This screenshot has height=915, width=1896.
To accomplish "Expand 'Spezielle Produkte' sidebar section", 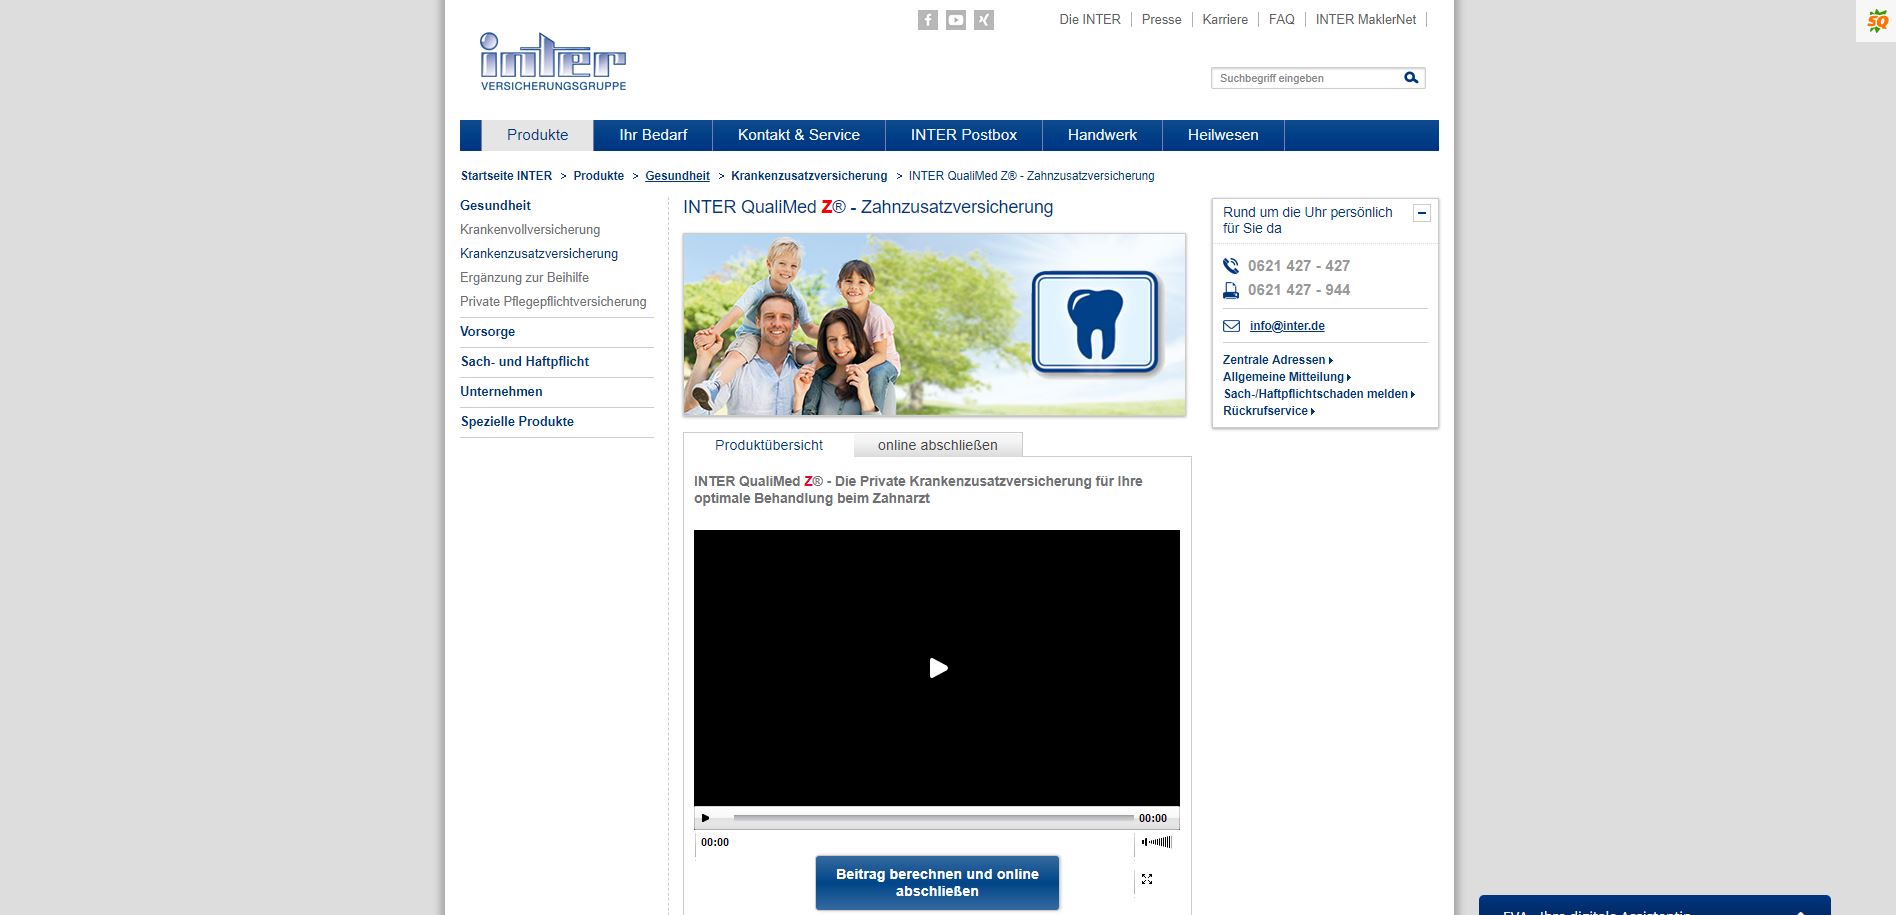I will 517,422.
